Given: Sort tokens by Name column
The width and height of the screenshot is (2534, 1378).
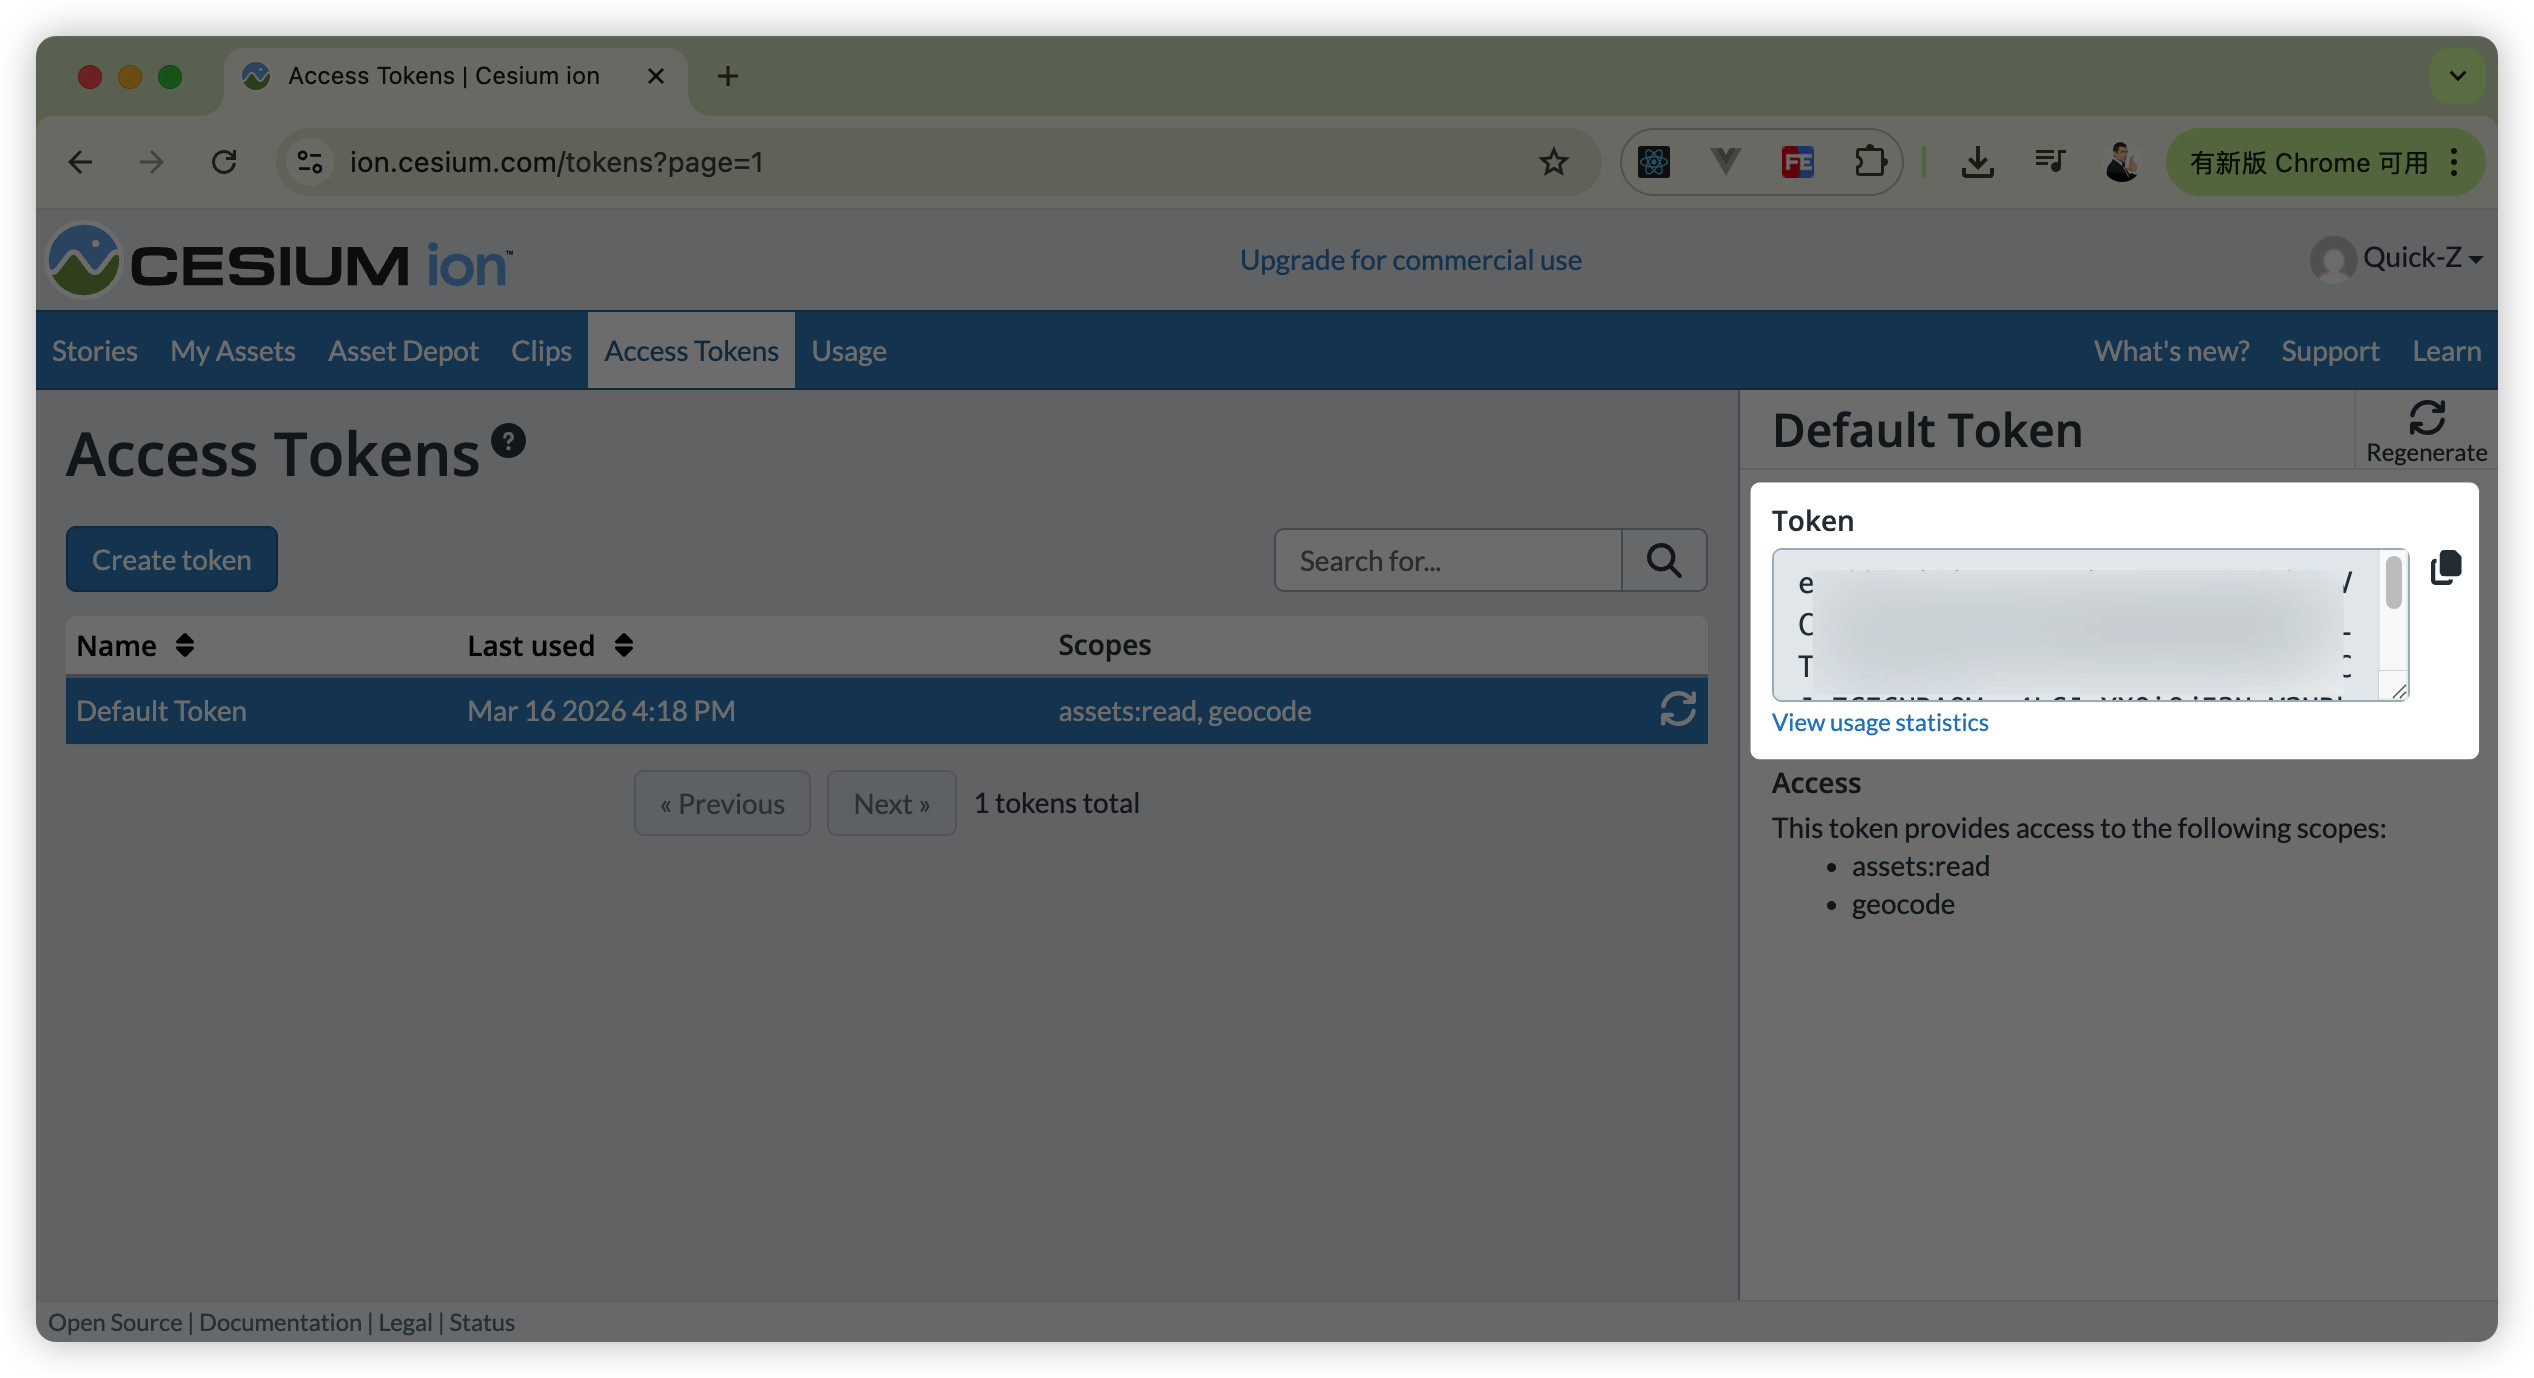Looking at the screenshot, I should 185,645.
